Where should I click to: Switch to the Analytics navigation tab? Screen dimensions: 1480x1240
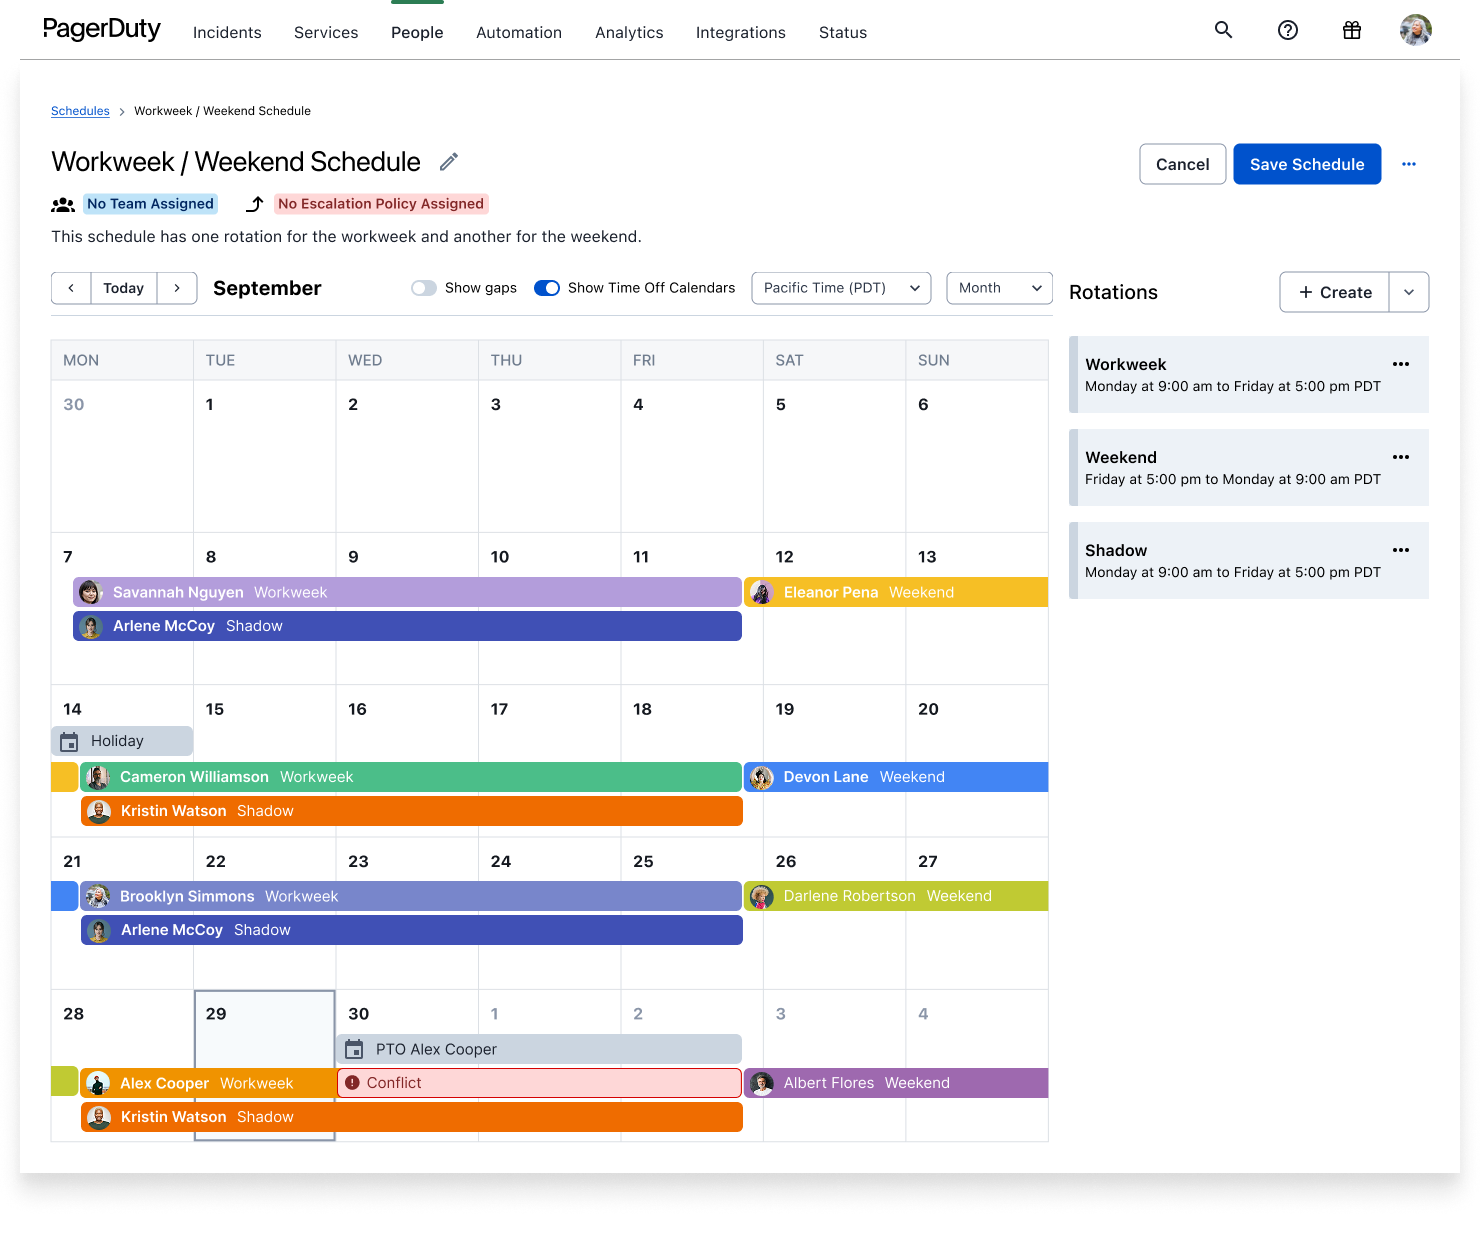[629, 32]
